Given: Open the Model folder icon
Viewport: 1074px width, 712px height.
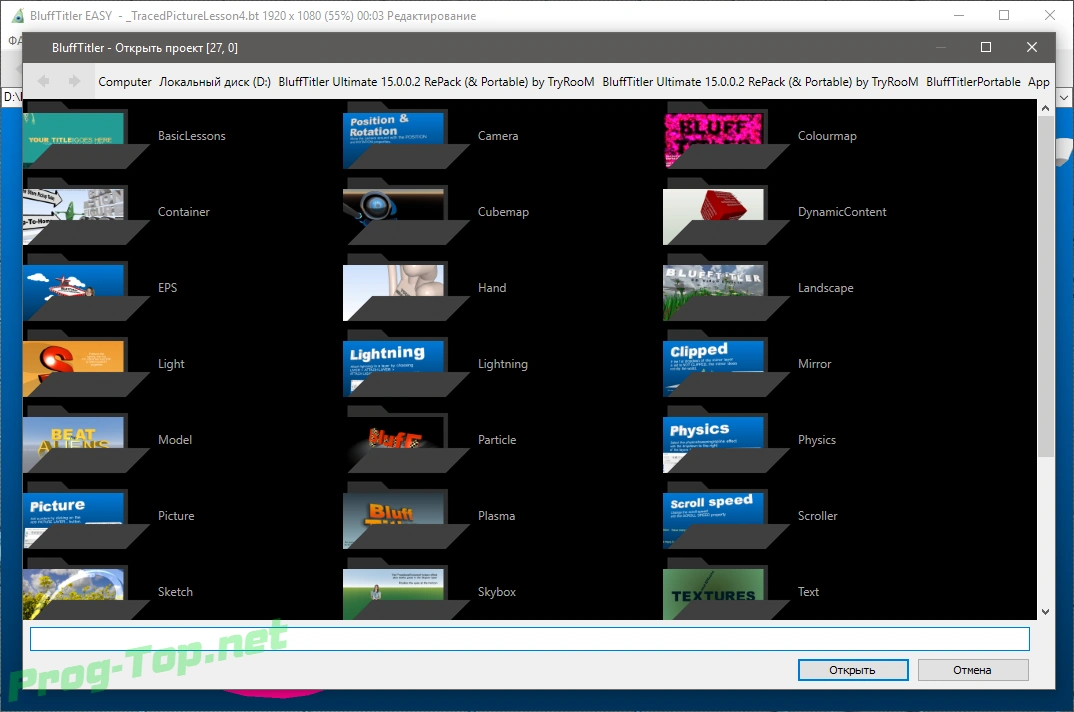Looking at the screenshot, I should (x=86, y=439).
